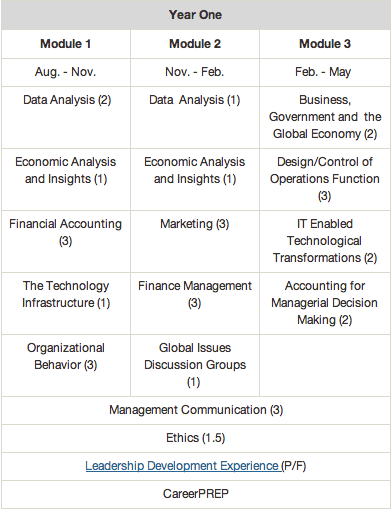Select the Module 2 column header
Screen dimensions: 392x509
pyautogui.click(x=195, y=44)
